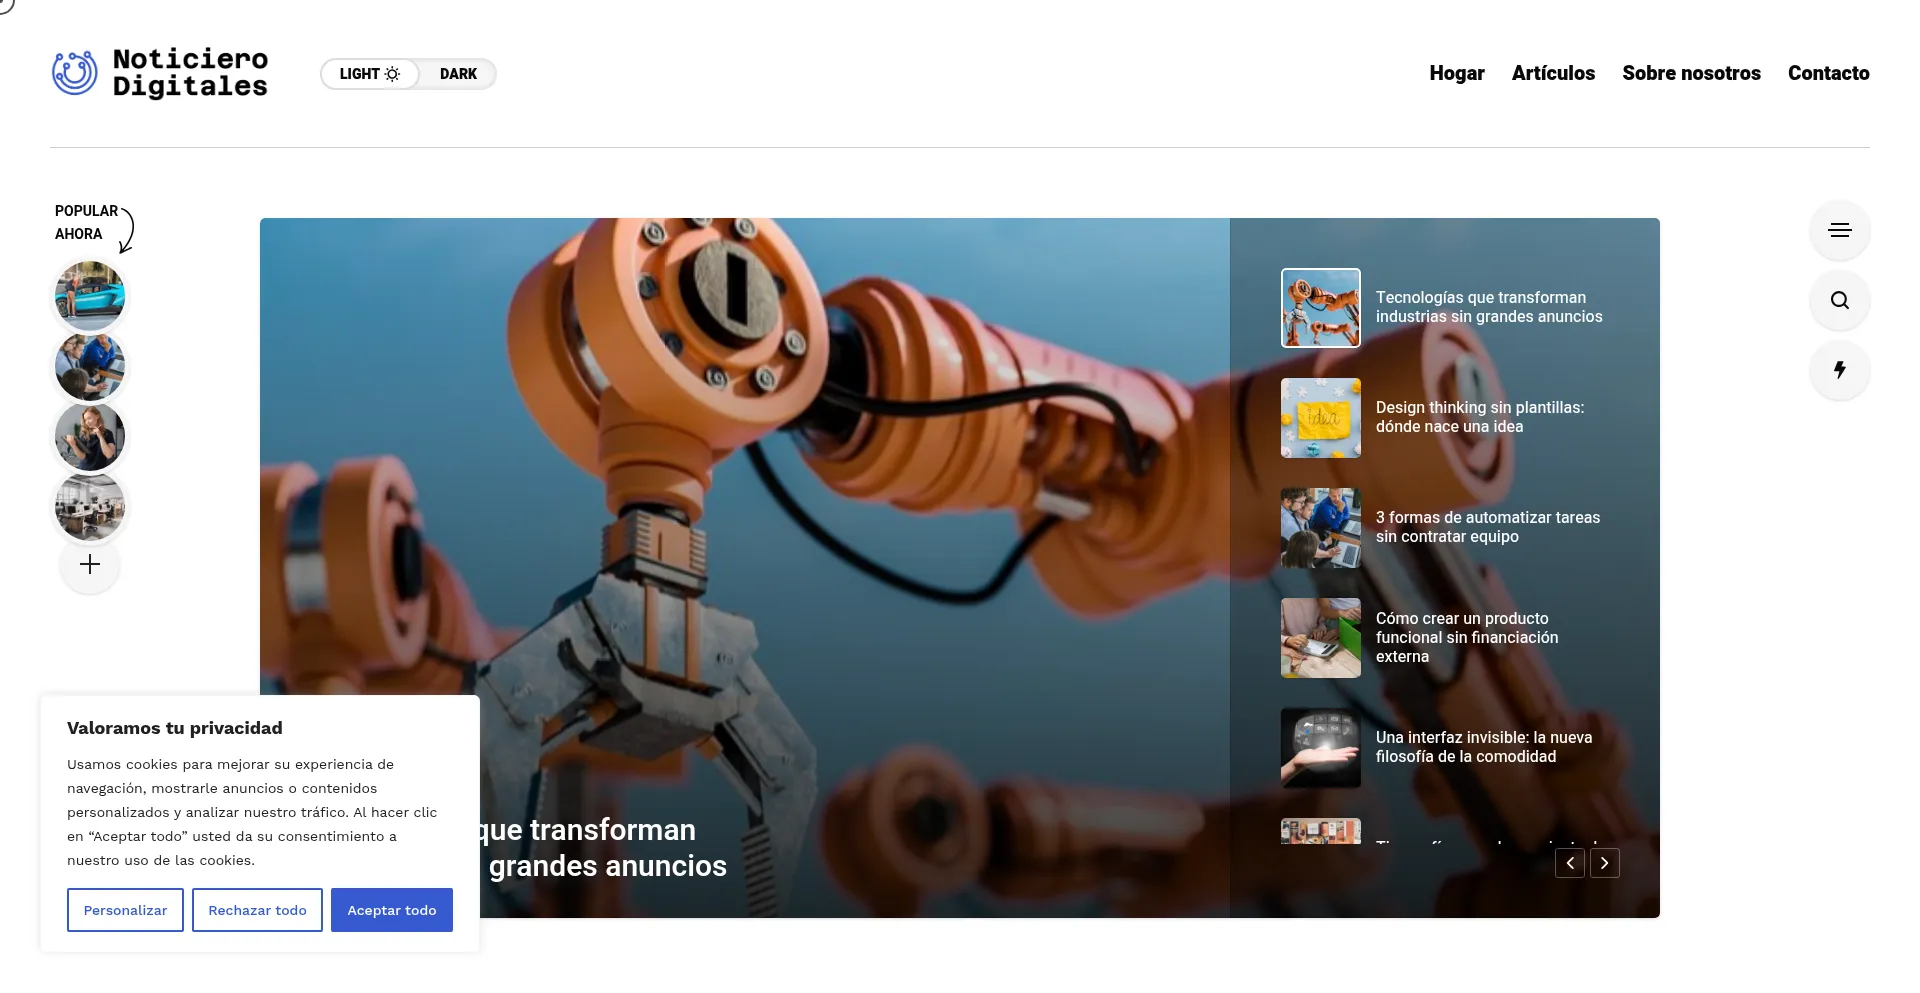
Task: Open the Hogar menu item
Action: click(1456, 73)
